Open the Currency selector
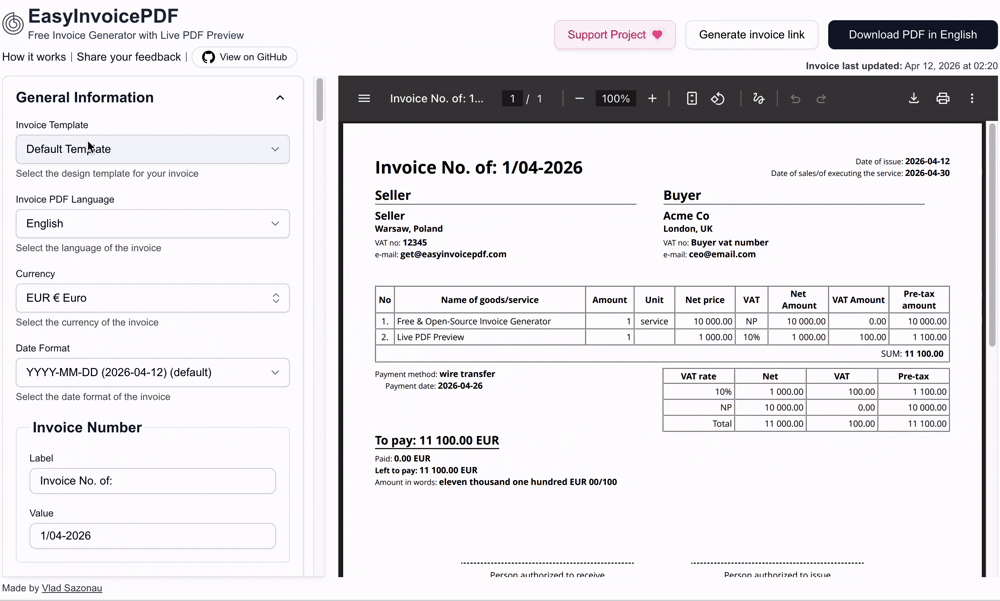Viewport: 1000px width, 601px height. [x=152, y=298]
